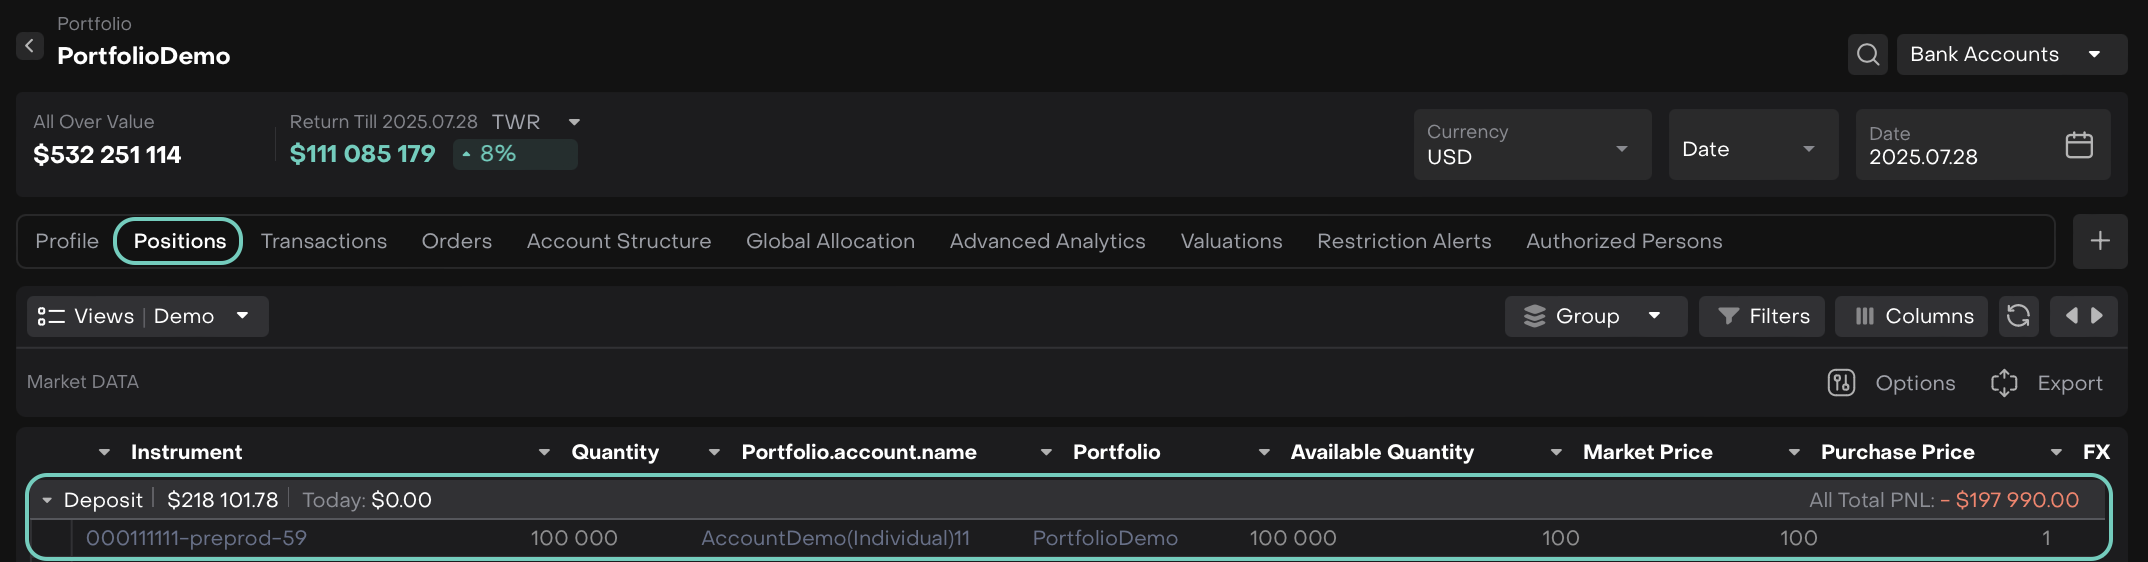Click the left arrow column scroller
The image size is (2148, 562).
[x=2071, y=316]
